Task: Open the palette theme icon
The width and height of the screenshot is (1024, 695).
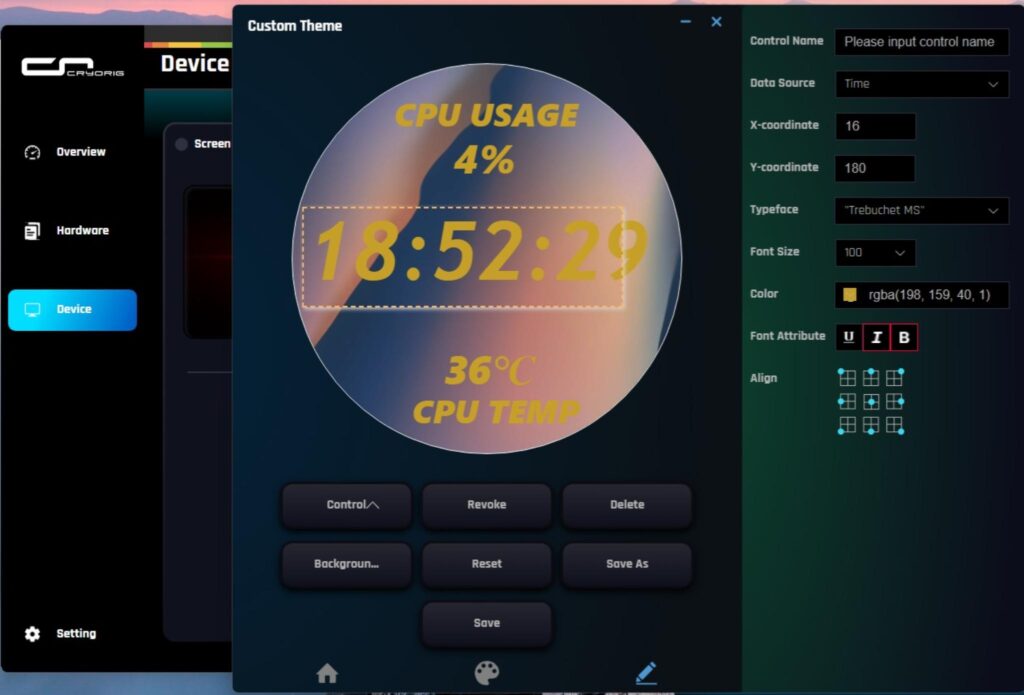Action: (487, 673)
